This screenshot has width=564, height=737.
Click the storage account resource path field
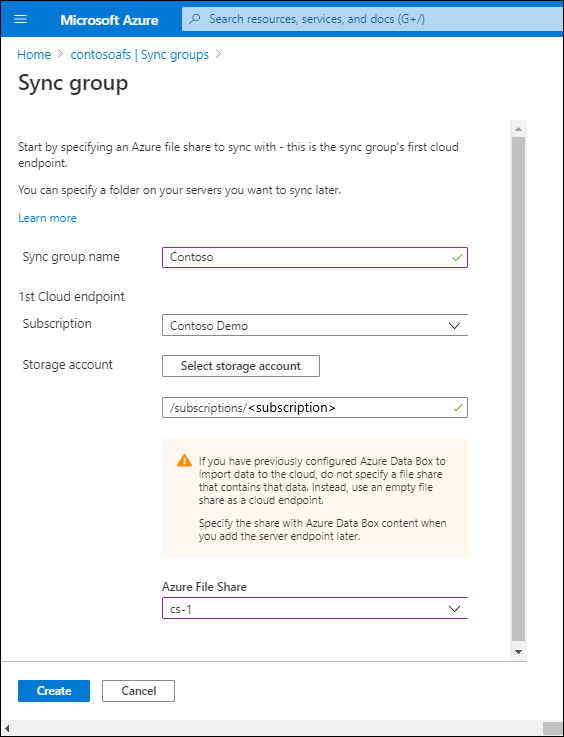click(315, 408)
